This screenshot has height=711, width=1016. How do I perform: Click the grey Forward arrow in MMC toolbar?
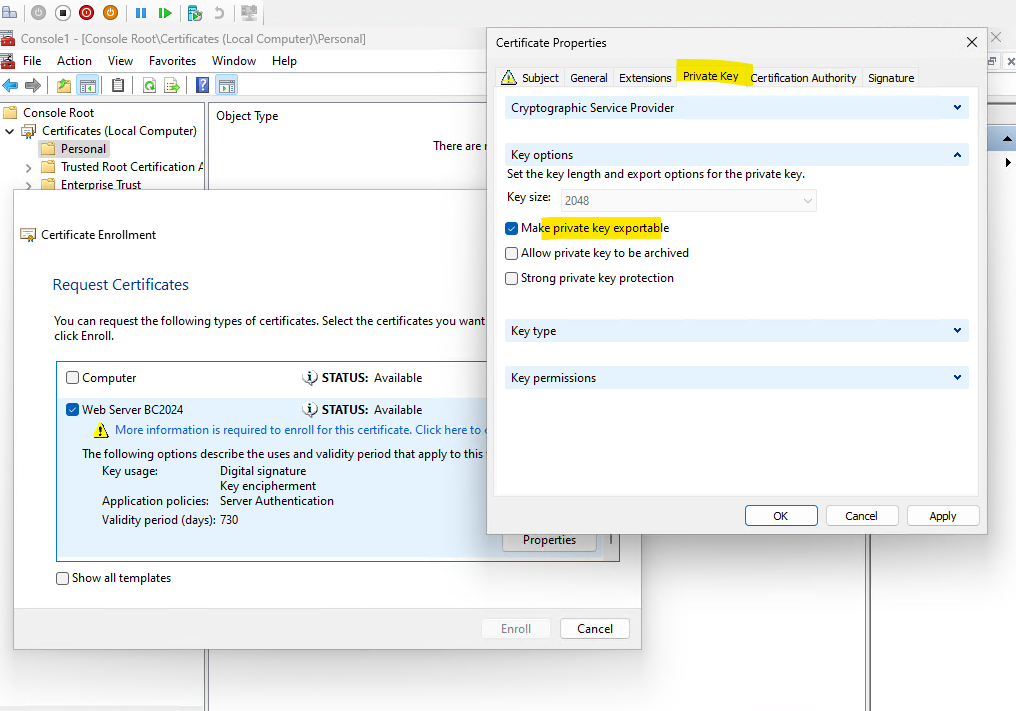[x=32, y=85]
